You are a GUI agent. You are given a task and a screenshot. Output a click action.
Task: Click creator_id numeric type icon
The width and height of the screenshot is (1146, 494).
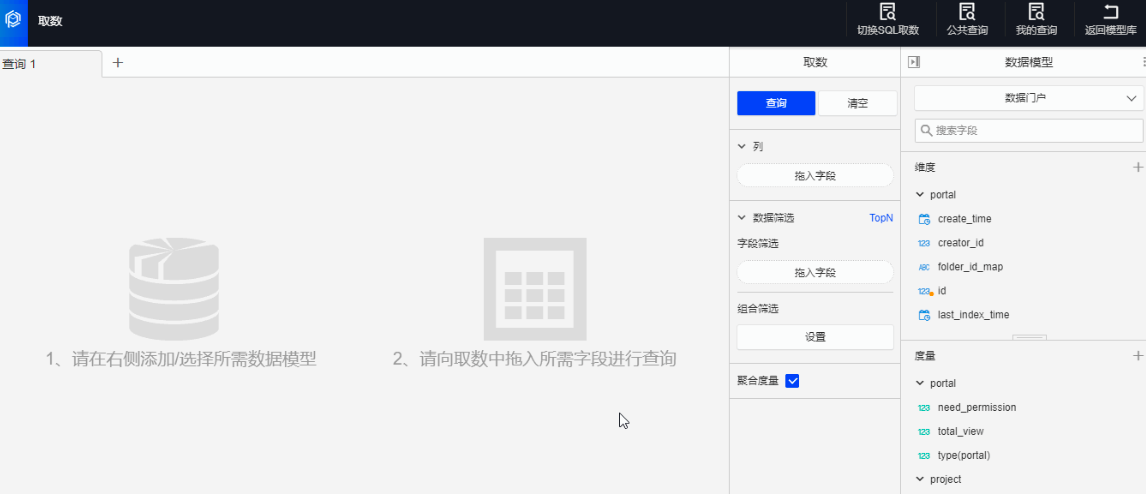(924, 243)
